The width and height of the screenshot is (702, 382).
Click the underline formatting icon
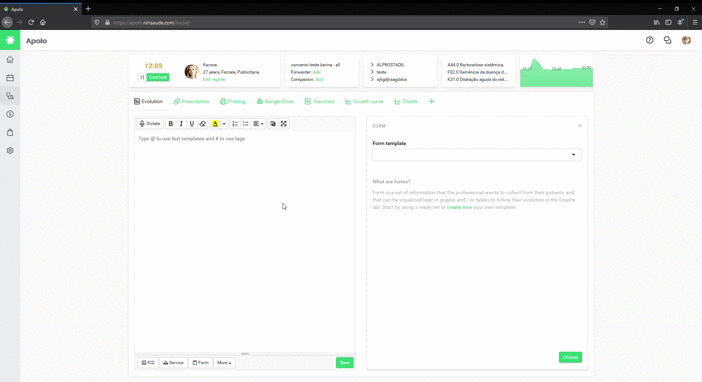(192, 124)
